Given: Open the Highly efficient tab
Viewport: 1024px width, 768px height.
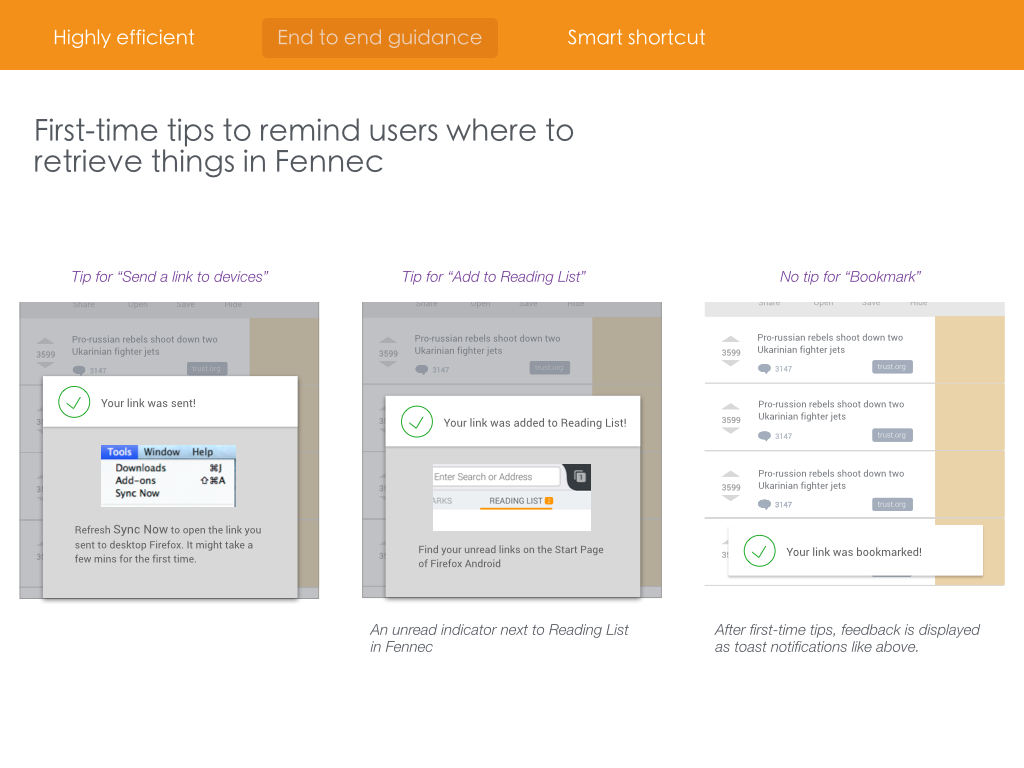Looking at the screenshot, I should [124, 37].
